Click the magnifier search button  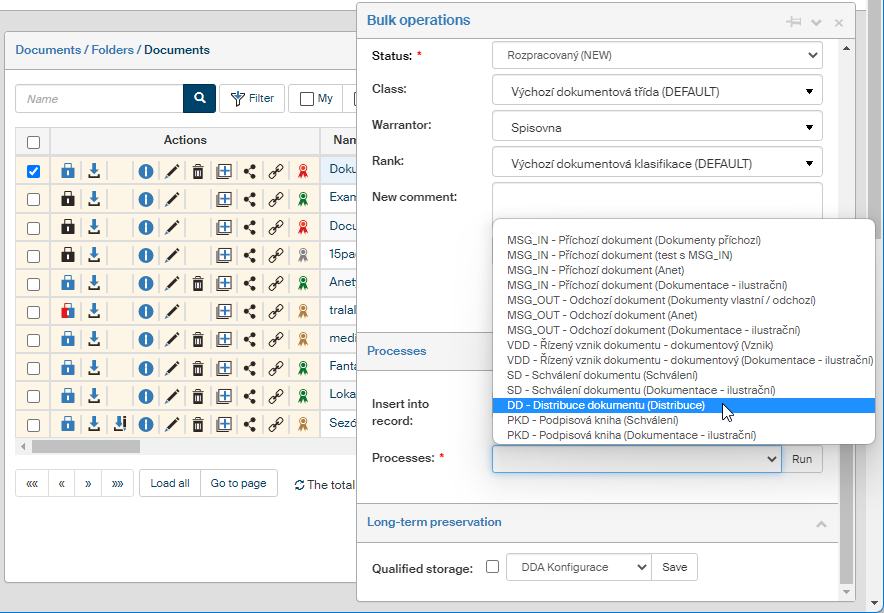pos(199,99)
